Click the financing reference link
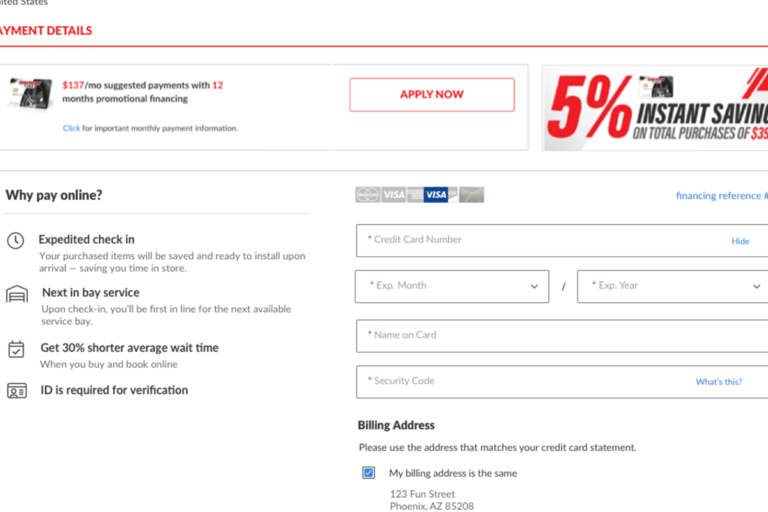768x512 pixels. [721, 195]
